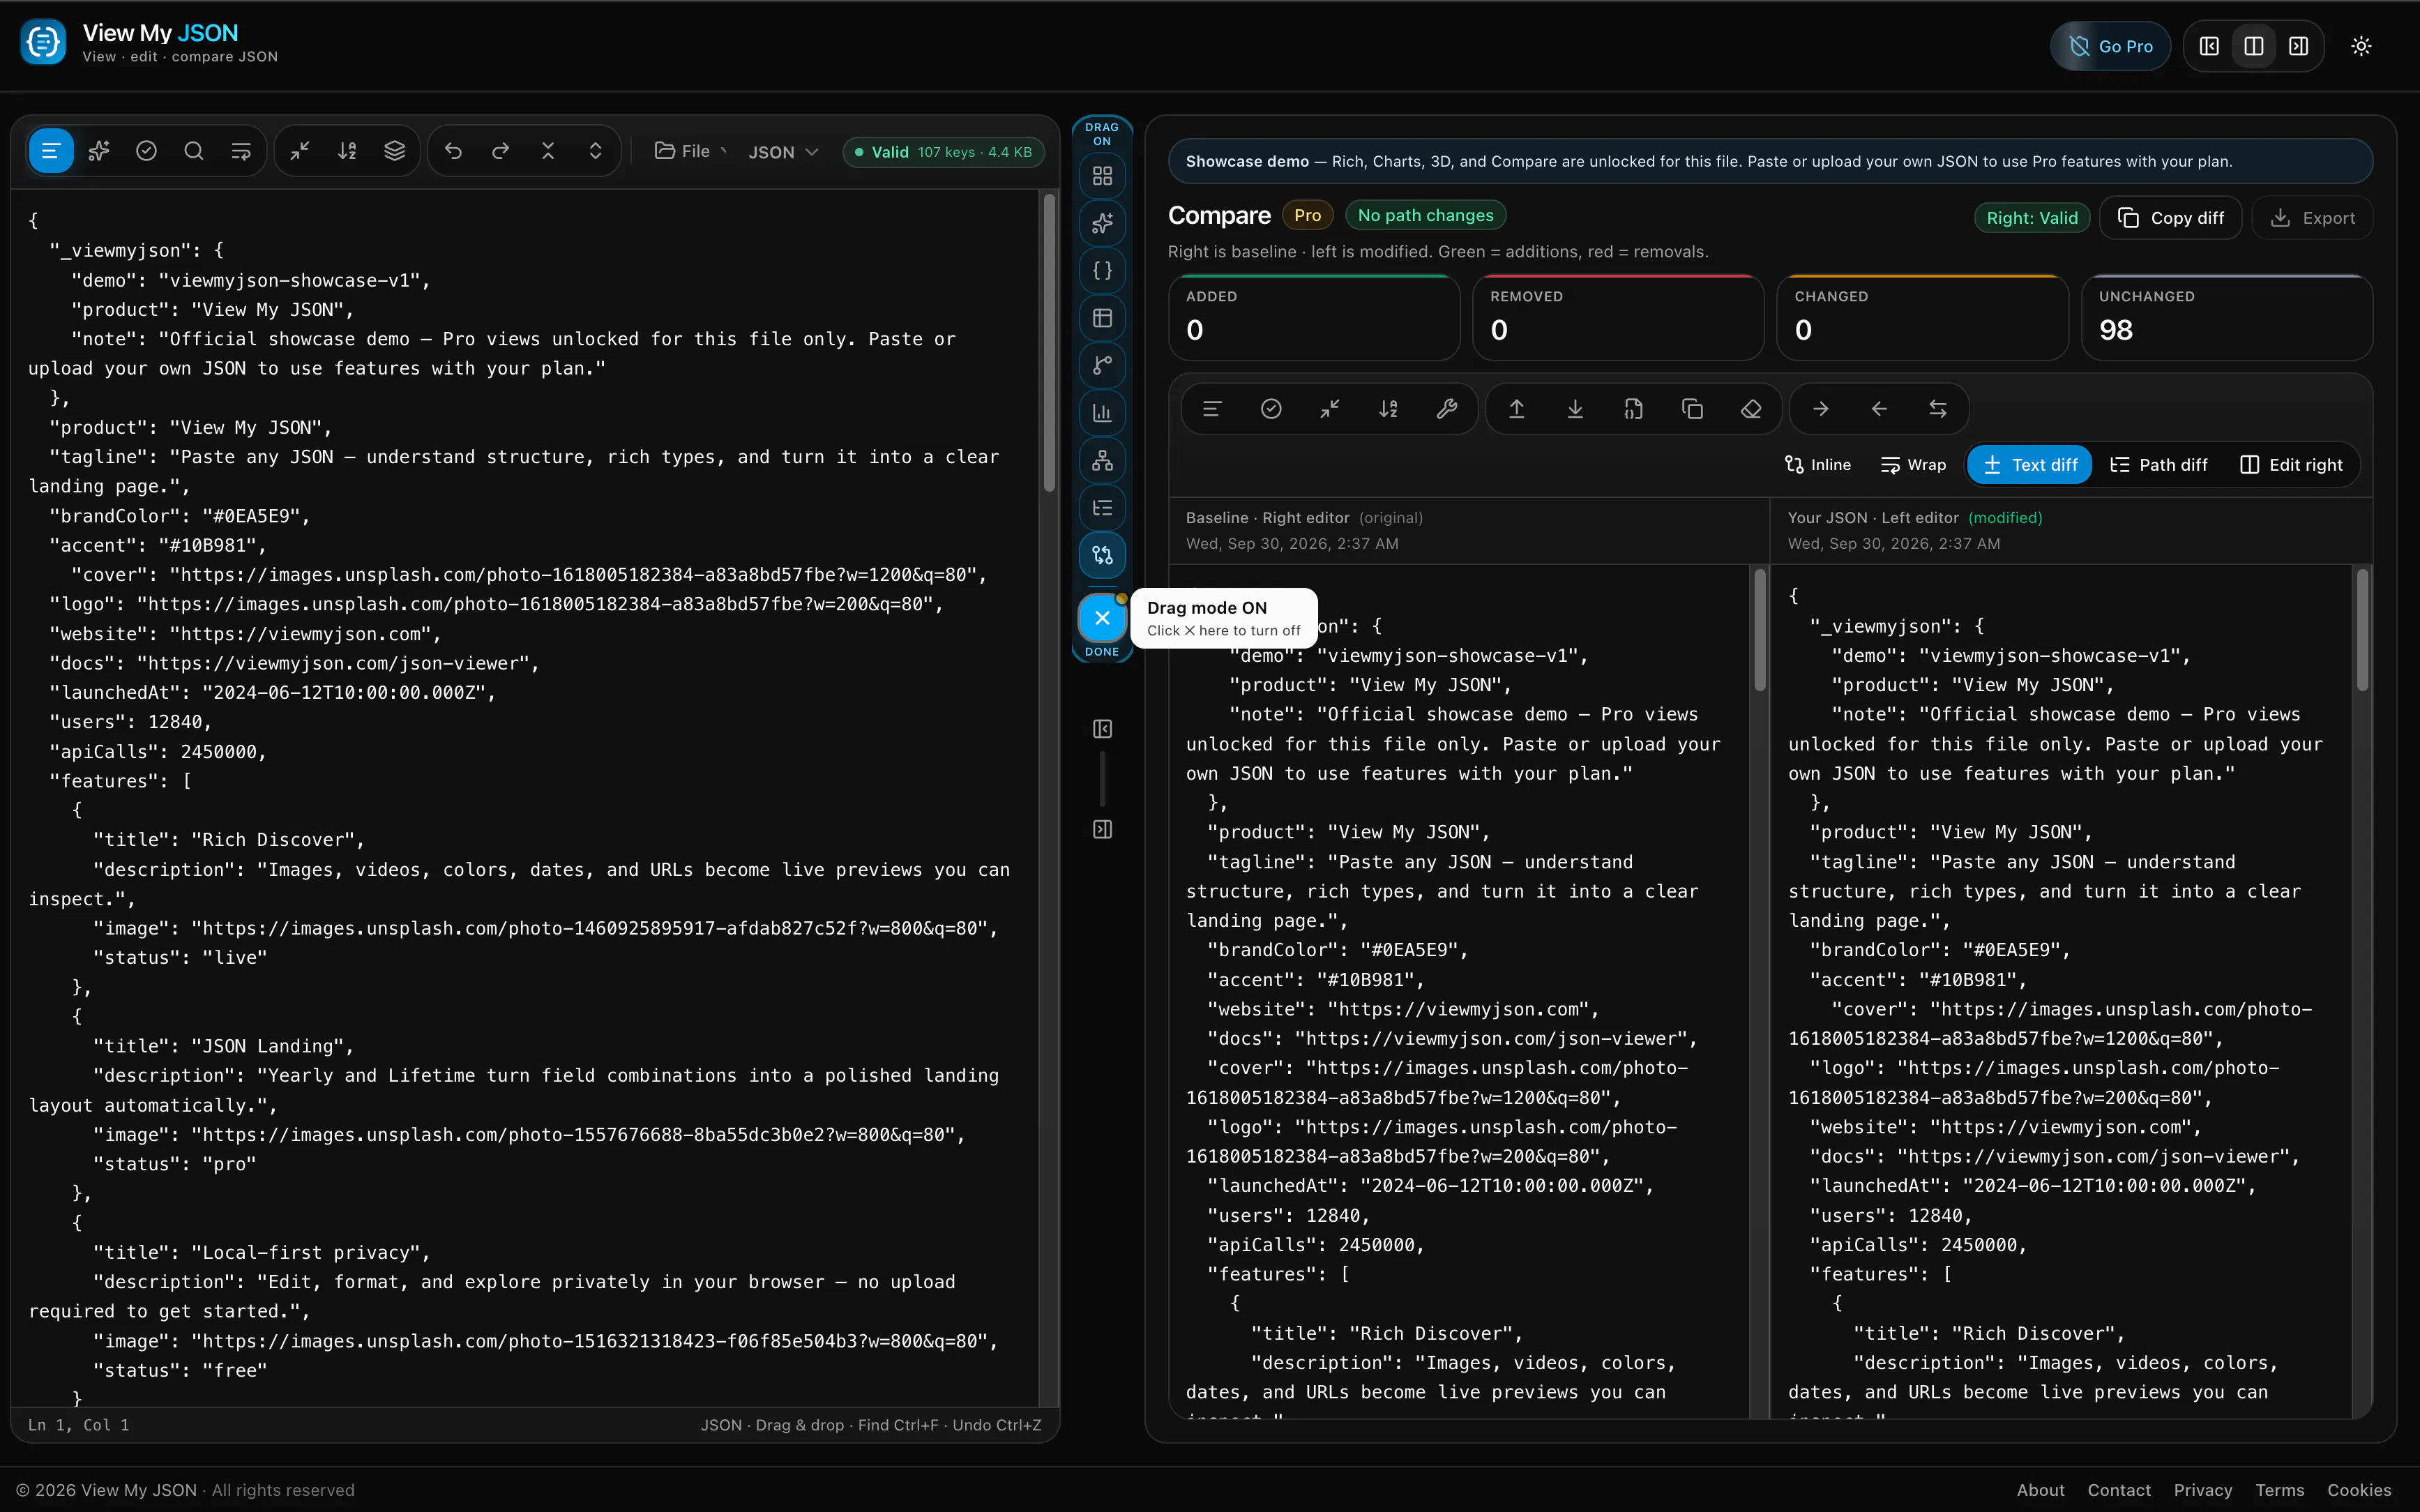Screen dimensions: 2420x1512
Task: Click the minify icon in the left editor toolbar
Action: pos(300,151)
